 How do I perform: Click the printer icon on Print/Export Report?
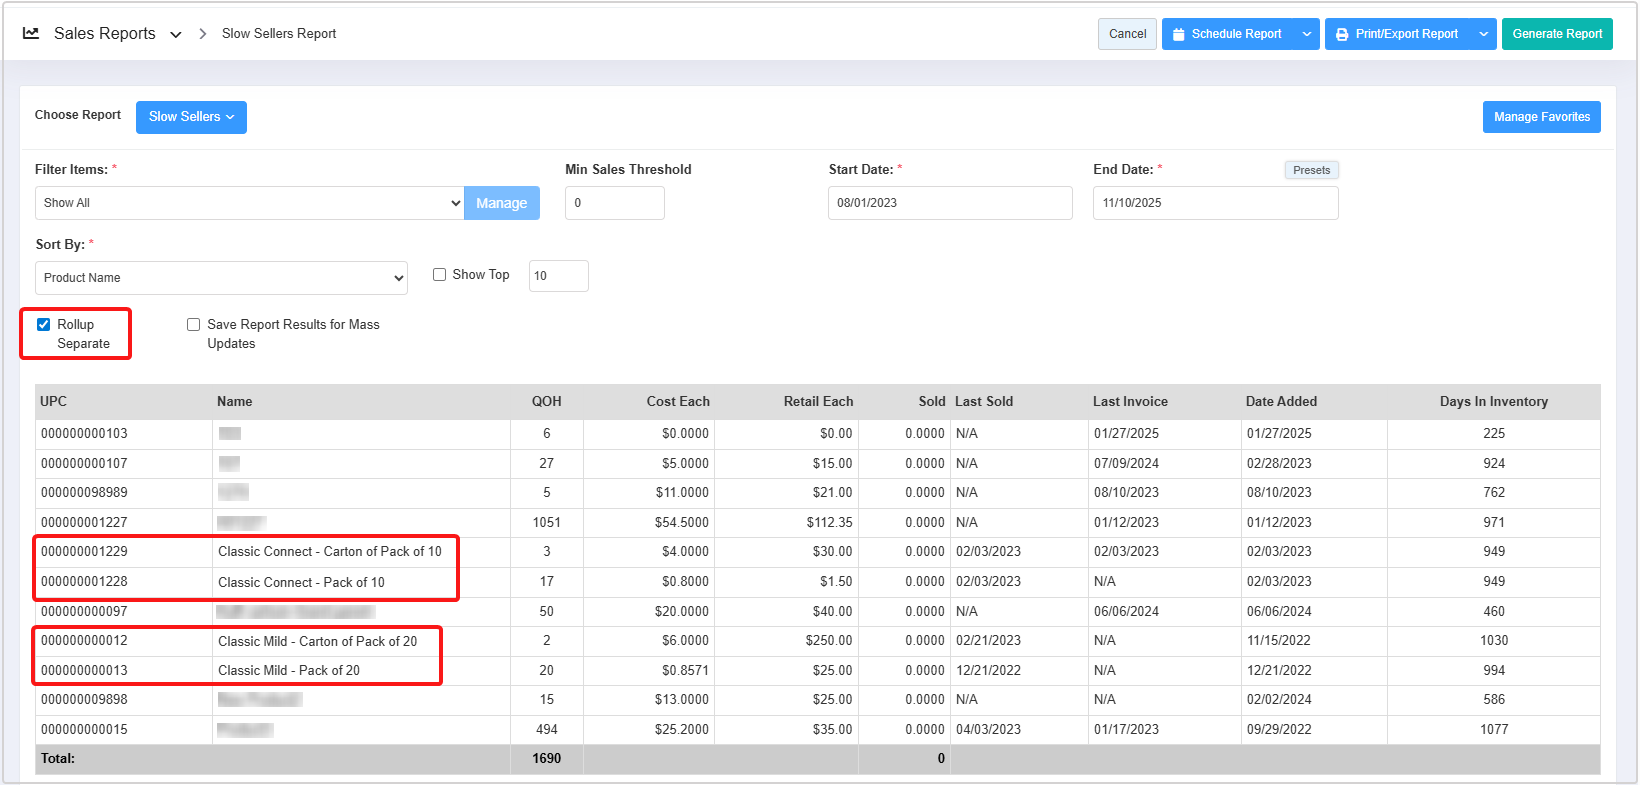click(x=1342, y=34)
